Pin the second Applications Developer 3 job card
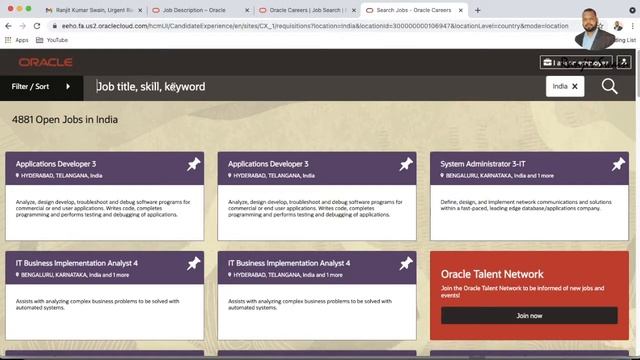The width and height of the screenshot is (640, 360). 406,164
